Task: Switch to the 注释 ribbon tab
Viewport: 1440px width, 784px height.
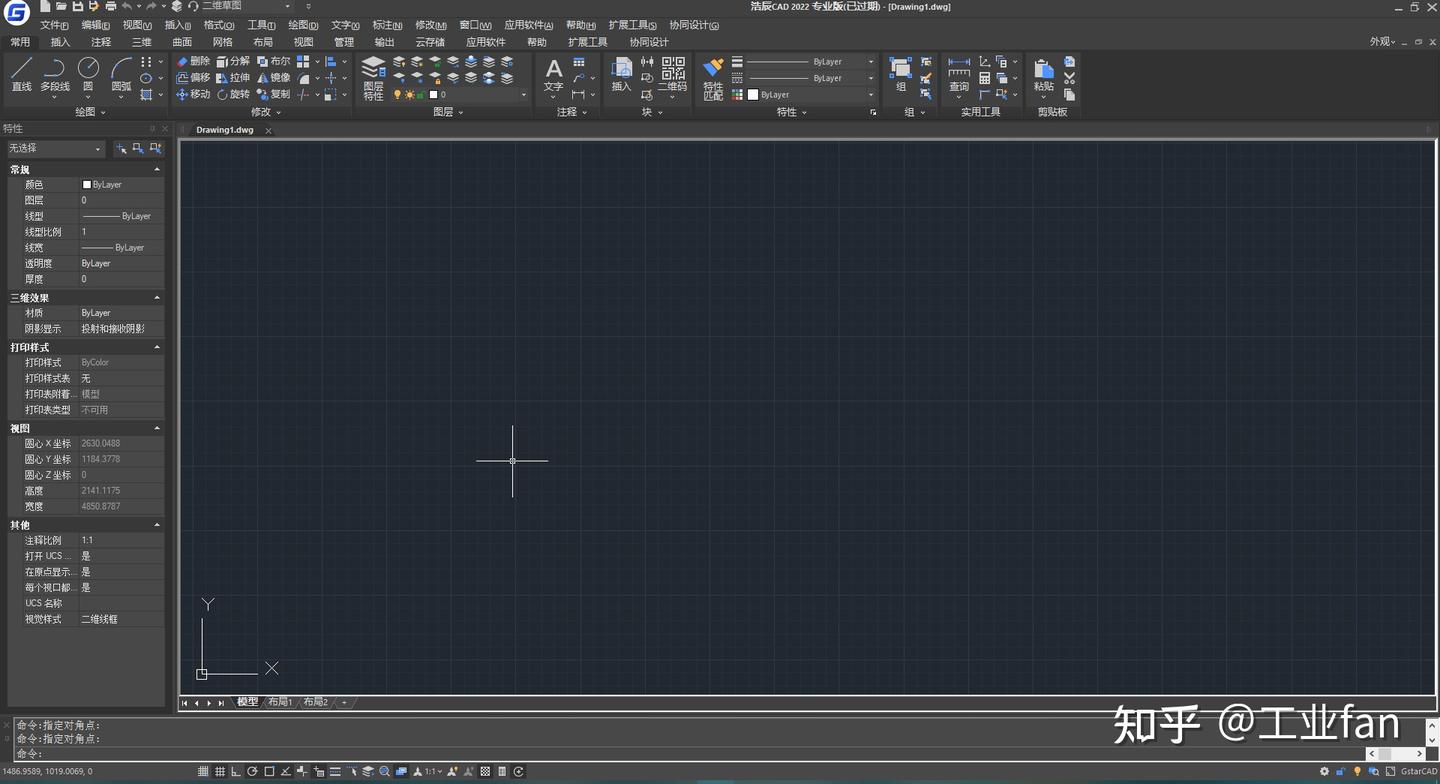Action: pyautogui.click(x=101, y=42)
